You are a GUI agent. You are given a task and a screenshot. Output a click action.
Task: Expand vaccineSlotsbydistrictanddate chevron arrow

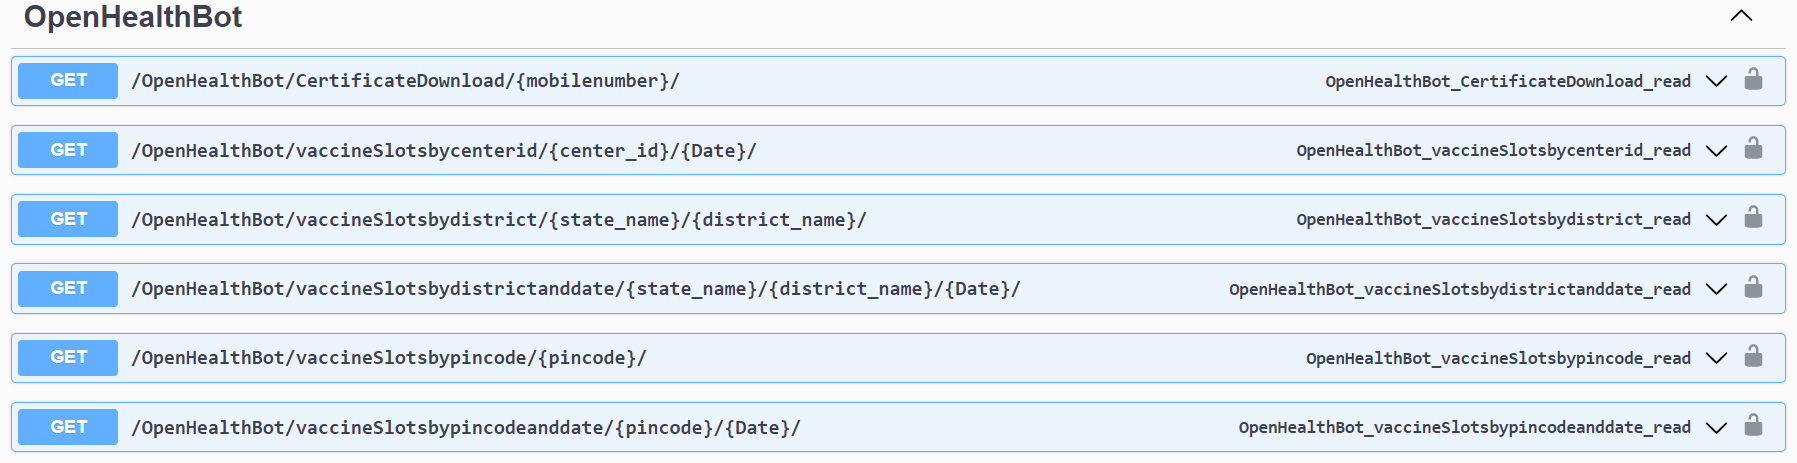point(1716,289)
